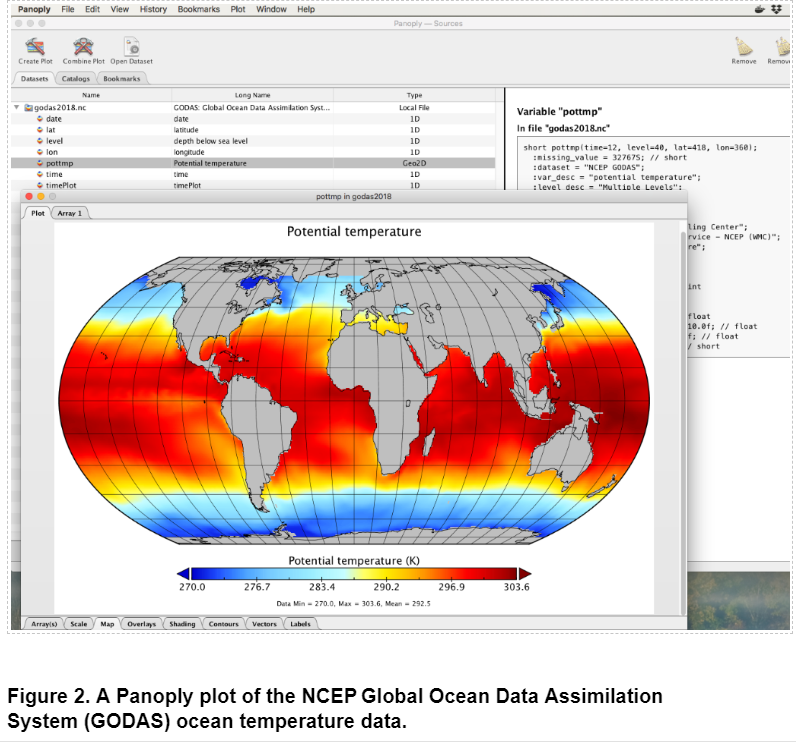This screenshot has width=796, height=745.
Task: Click the world map temperature plot
Action: (x=354, y=400)
